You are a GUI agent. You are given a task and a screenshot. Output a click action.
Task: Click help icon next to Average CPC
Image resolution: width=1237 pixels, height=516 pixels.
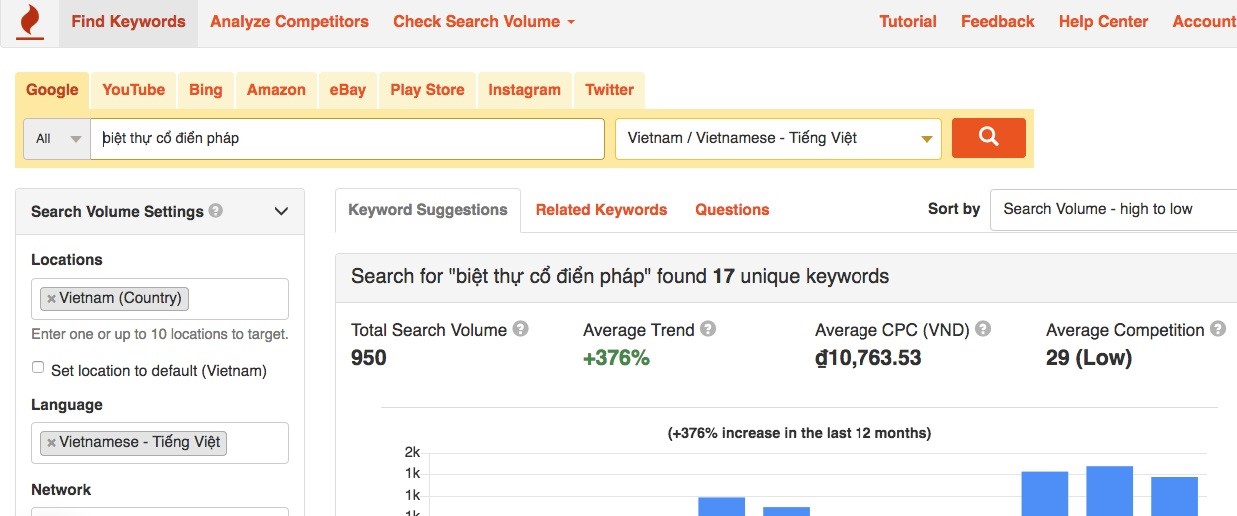(x=983, y=329)
